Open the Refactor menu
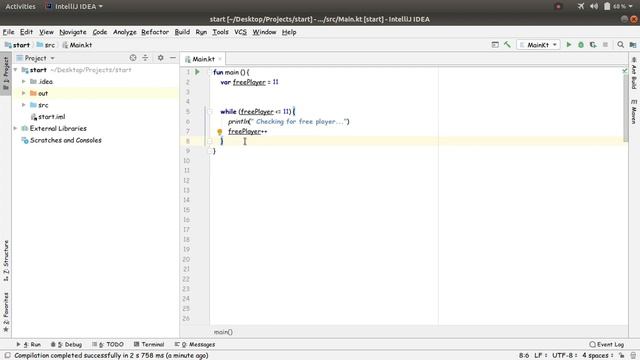 coord(155,32)
